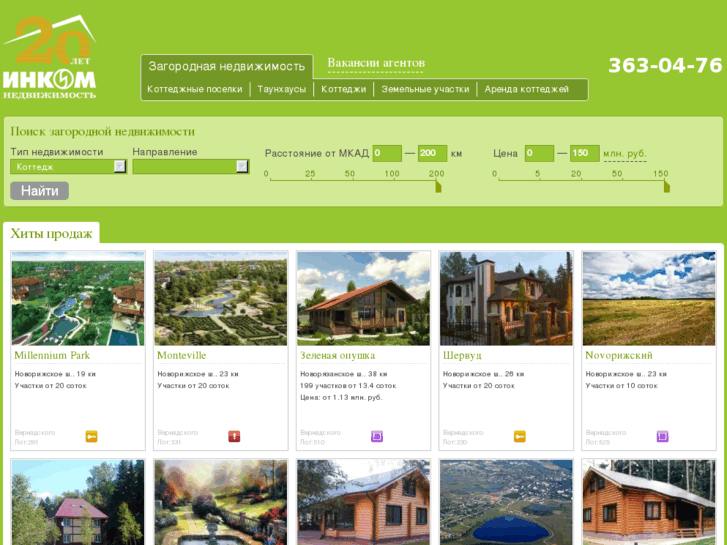
Task: Click the maximum МКАД distance field
Action: [432, 153]
